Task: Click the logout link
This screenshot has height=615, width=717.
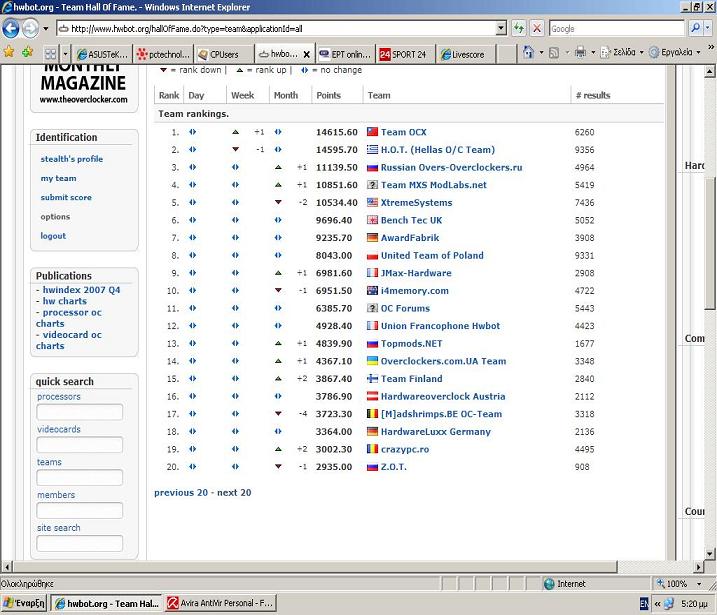Action: 53,236
